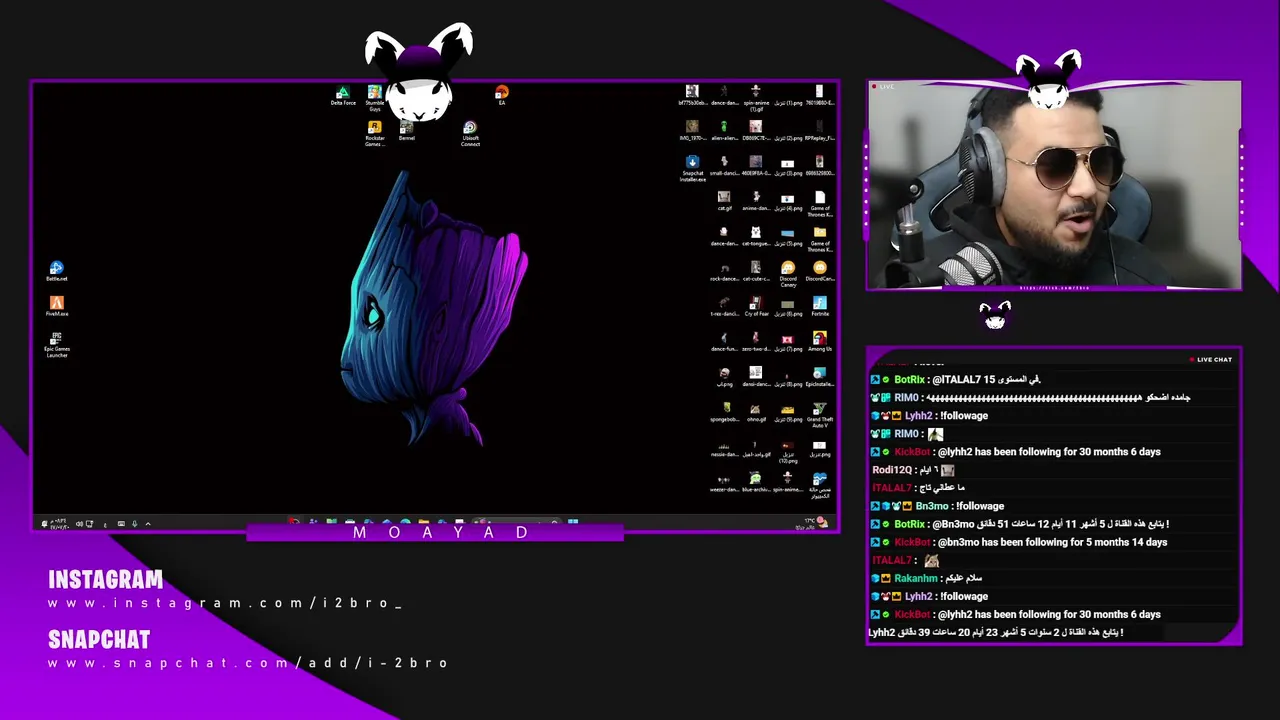
Task: Click RIMO's laughing chat message
Action: click(x=1031, y=398)
